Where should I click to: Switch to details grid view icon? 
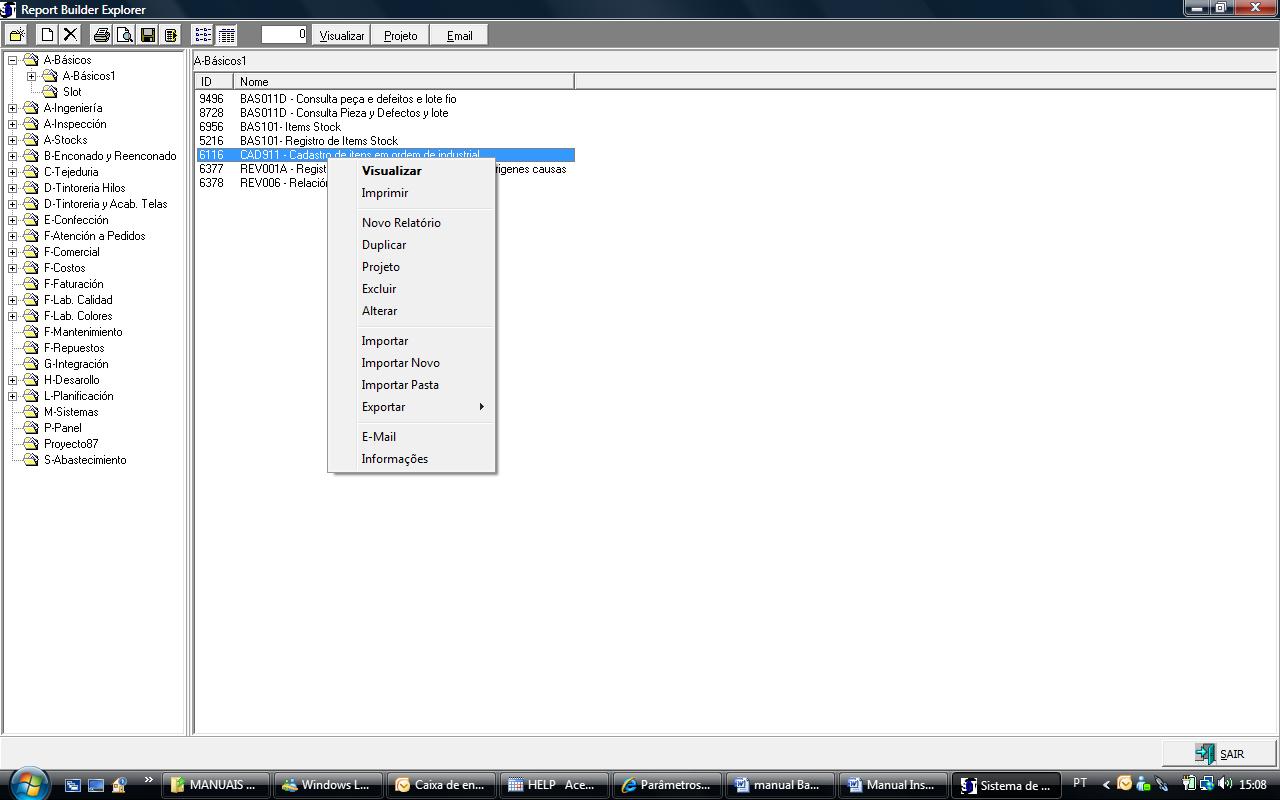pyautogui.click(x=227, y=35)
